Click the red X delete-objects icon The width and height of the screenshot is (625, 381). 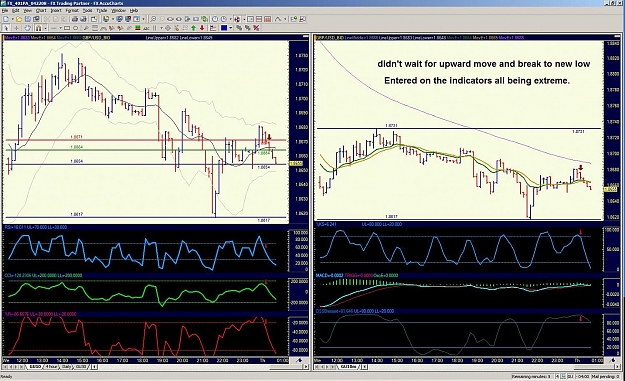click(256, 28)
